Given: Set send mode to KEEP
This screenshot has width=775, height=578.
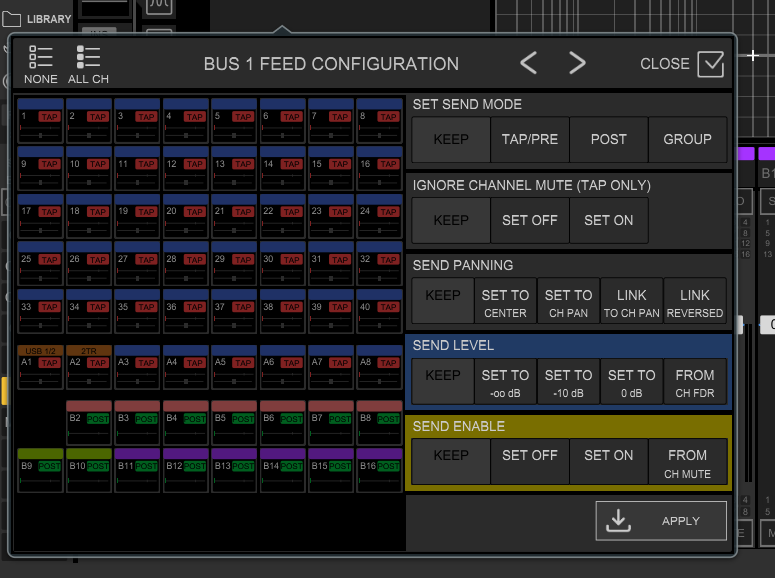Looking at the screenshot, I should tap(451, 139).
